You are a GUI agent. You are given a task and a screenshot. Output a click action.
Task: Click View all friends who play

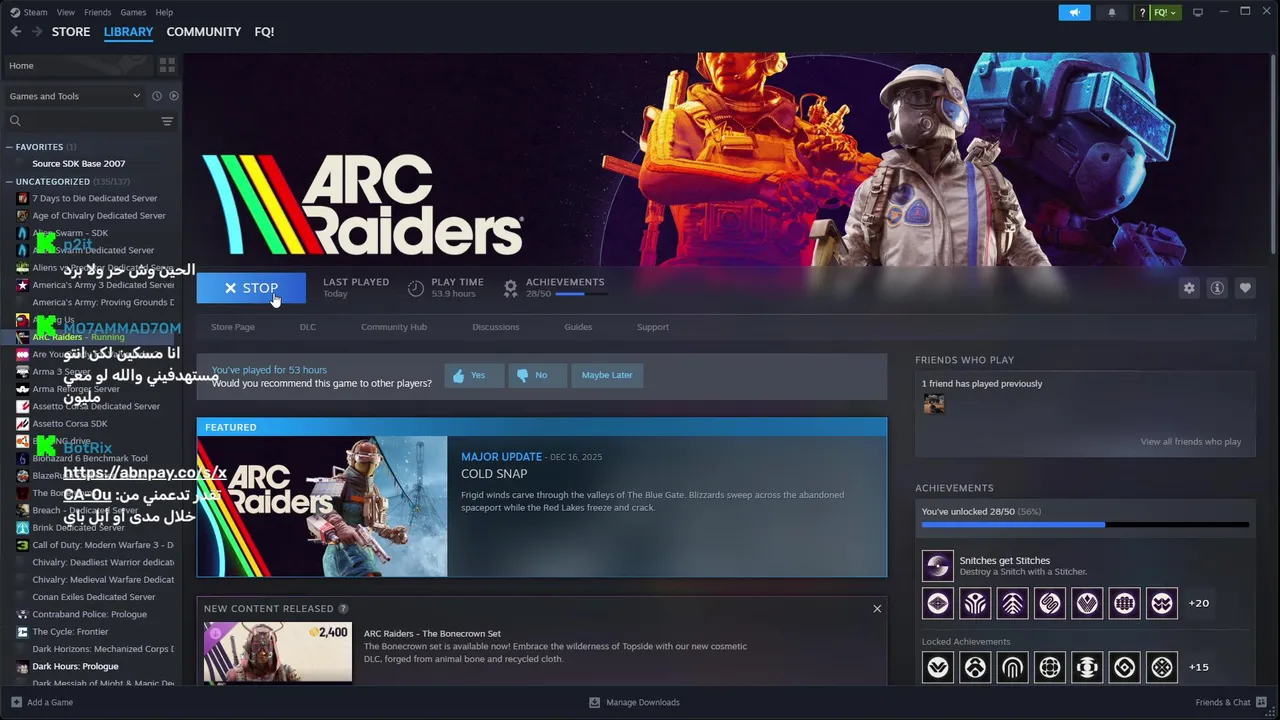1191,442
